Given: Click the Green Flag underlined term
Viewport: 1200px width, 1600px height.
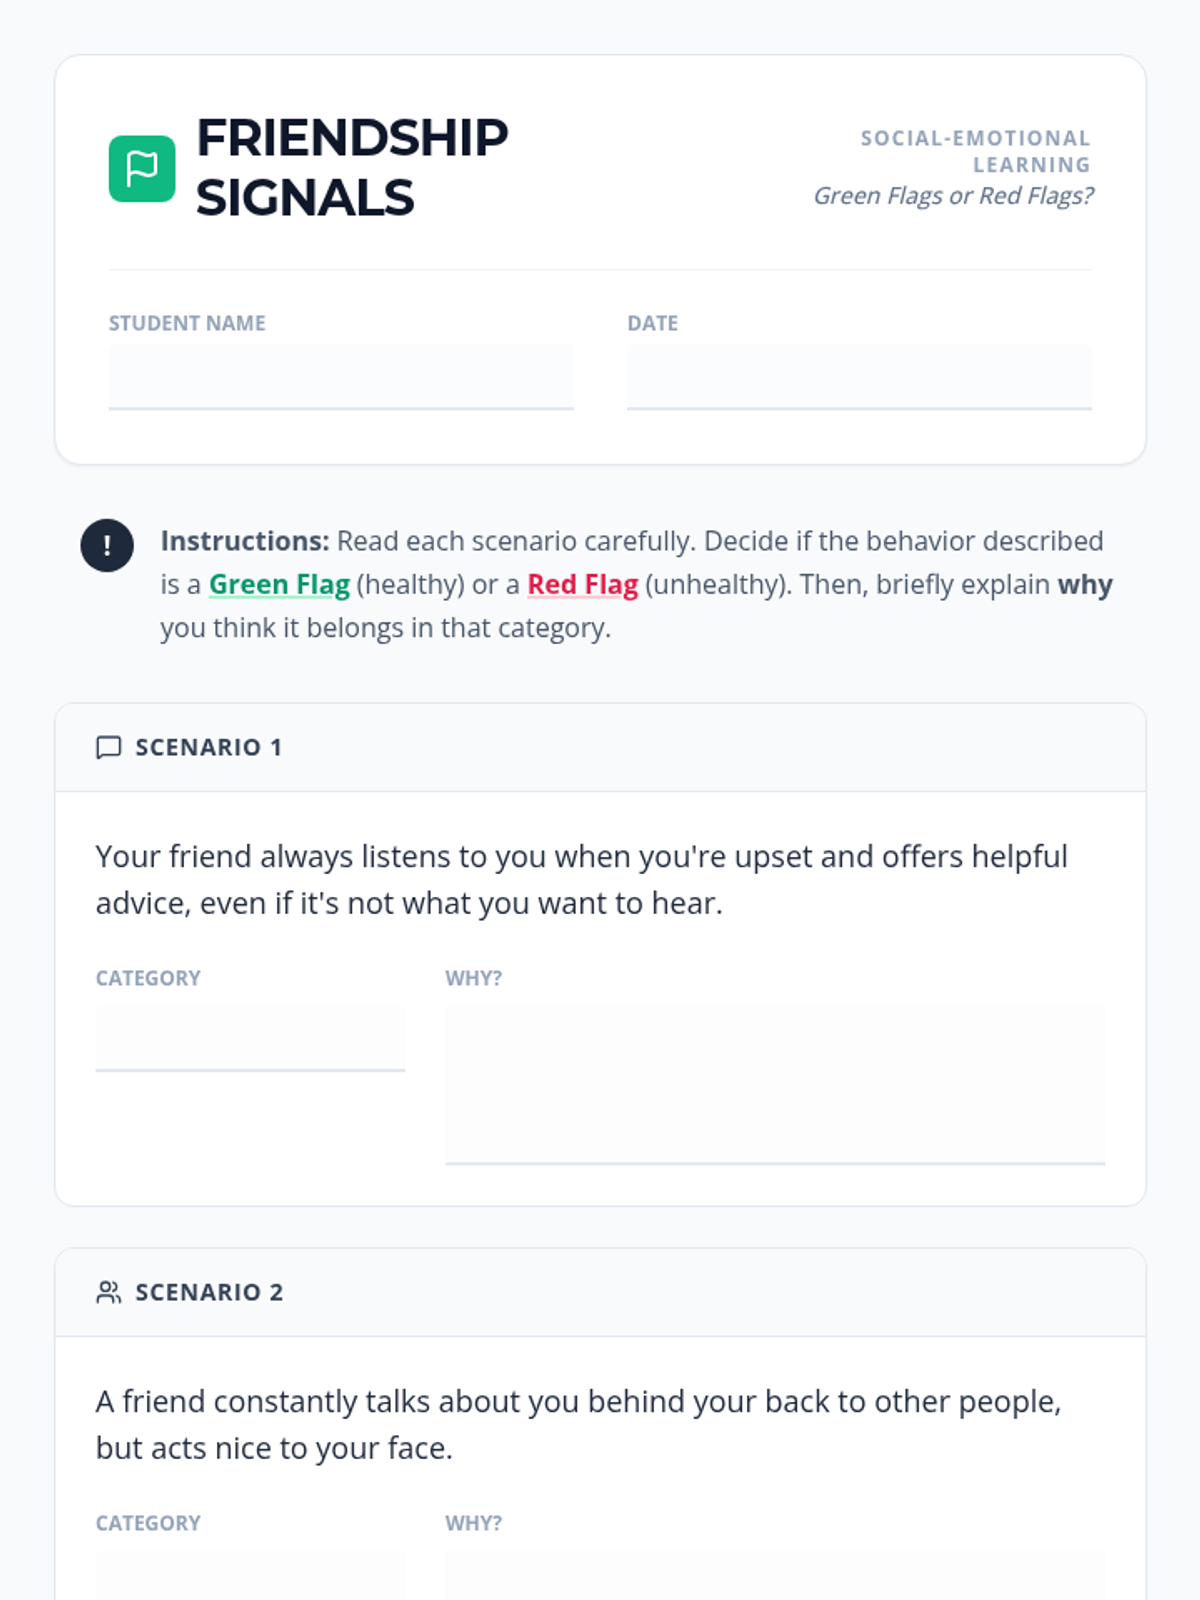Looking at the screenshot, I should click(279, 585).
